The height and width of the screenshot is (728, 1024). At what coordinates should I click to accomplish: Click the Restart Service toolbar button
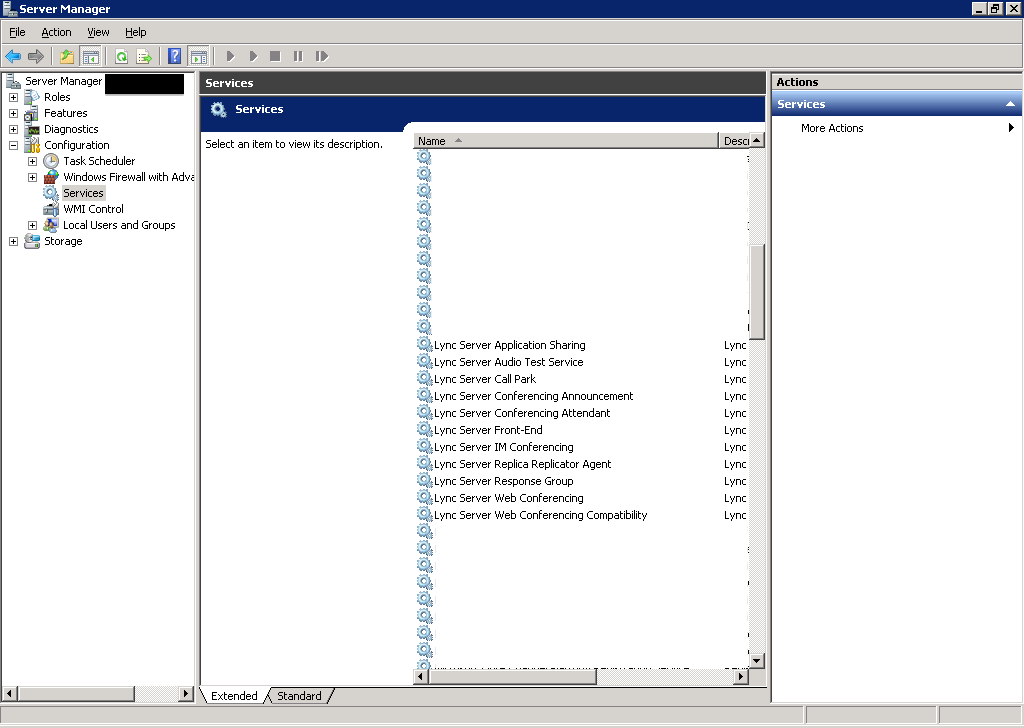pos(321,56)
